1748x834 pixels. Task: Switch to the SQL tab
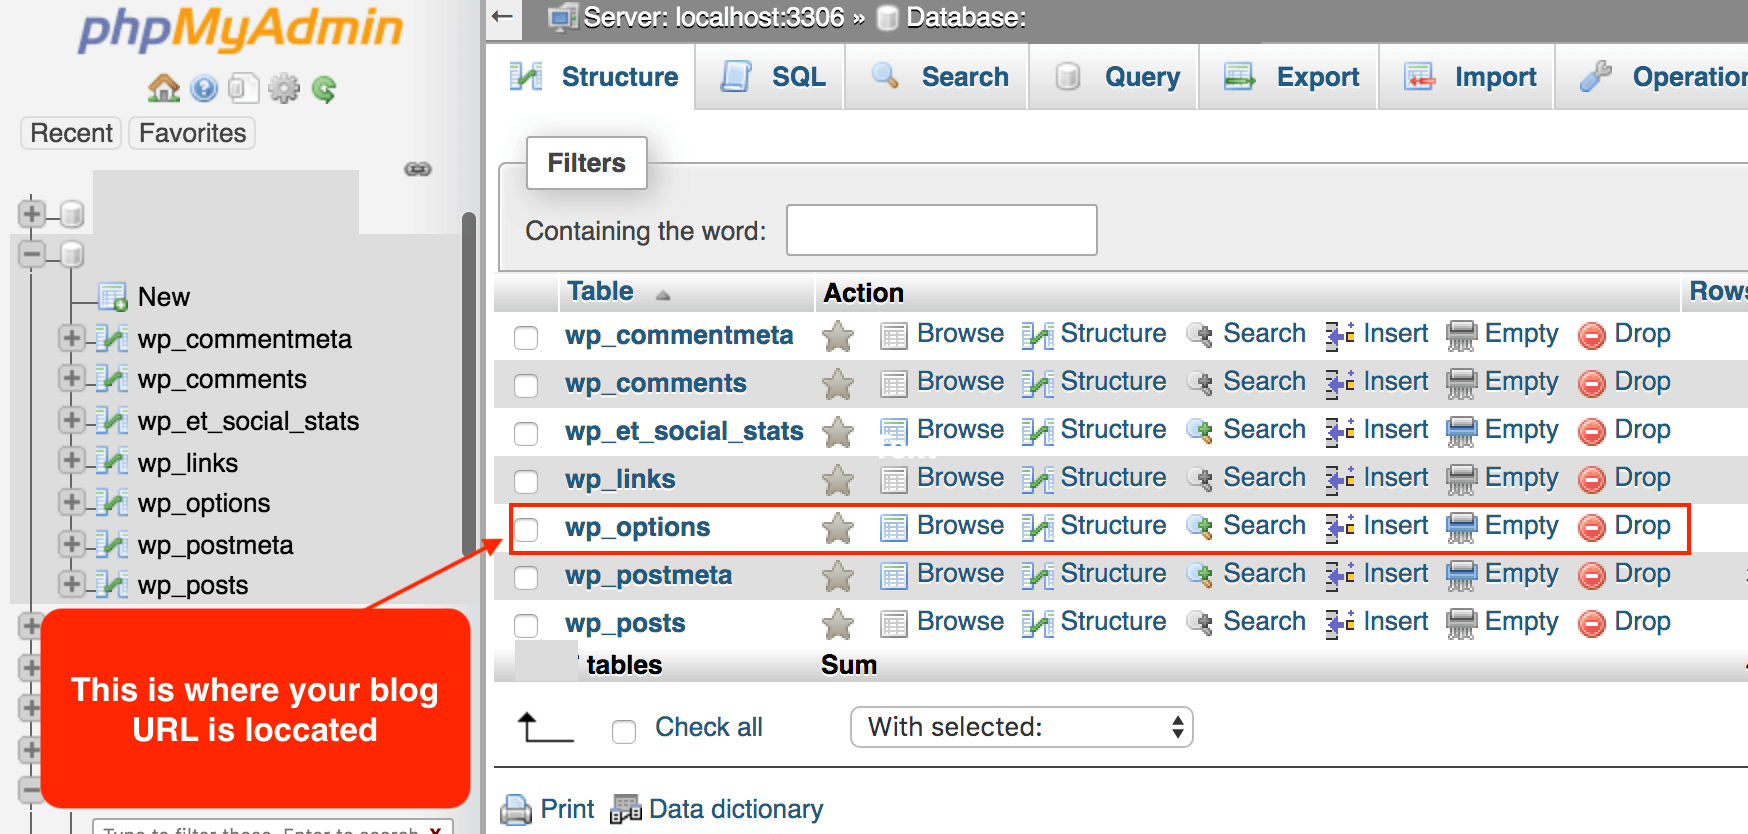(x=772, y=77)
